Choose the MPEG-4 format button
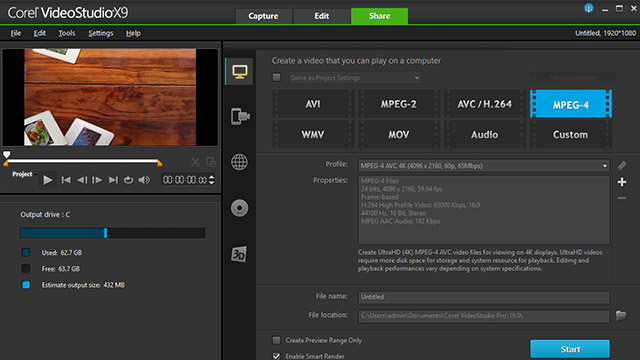 coord(571,104)
